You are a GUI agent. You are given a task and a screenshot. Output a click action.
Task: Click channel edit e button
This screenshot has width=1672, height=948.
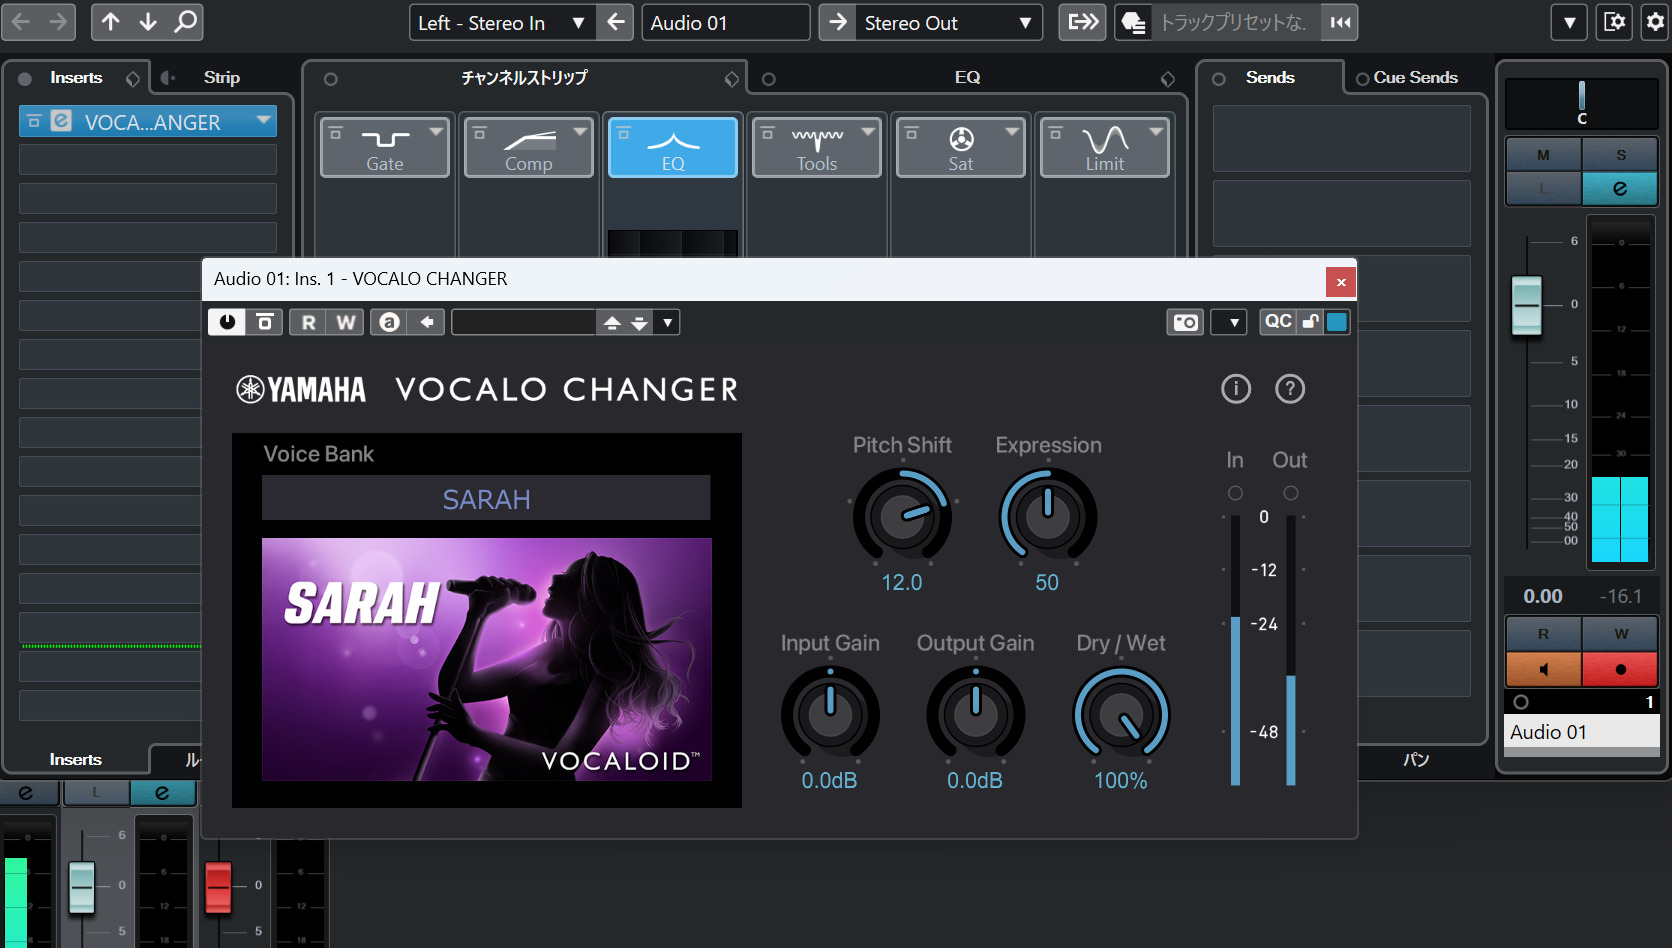1620,188
